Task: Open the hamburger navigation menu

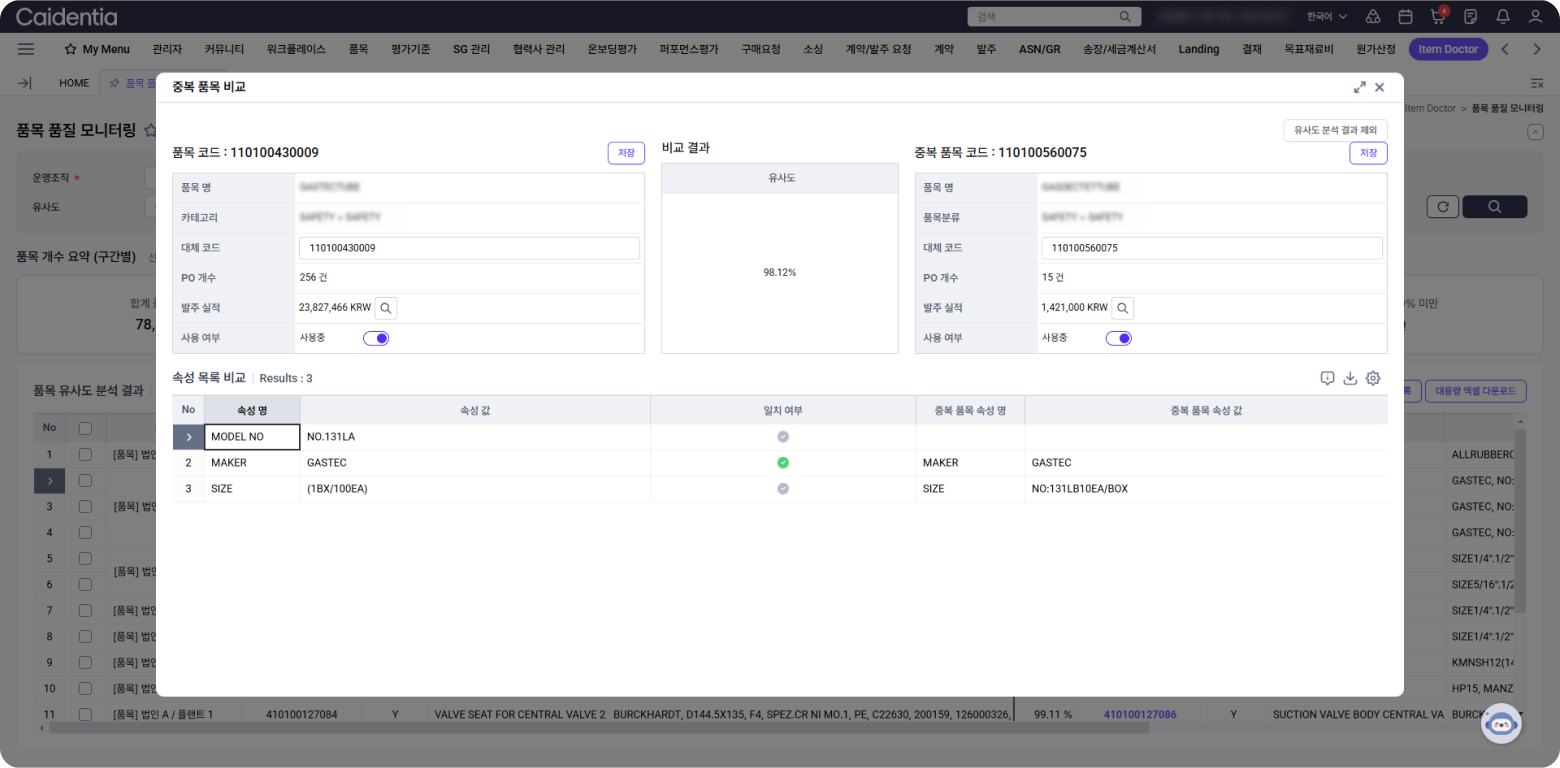Action: click(26, 49)
